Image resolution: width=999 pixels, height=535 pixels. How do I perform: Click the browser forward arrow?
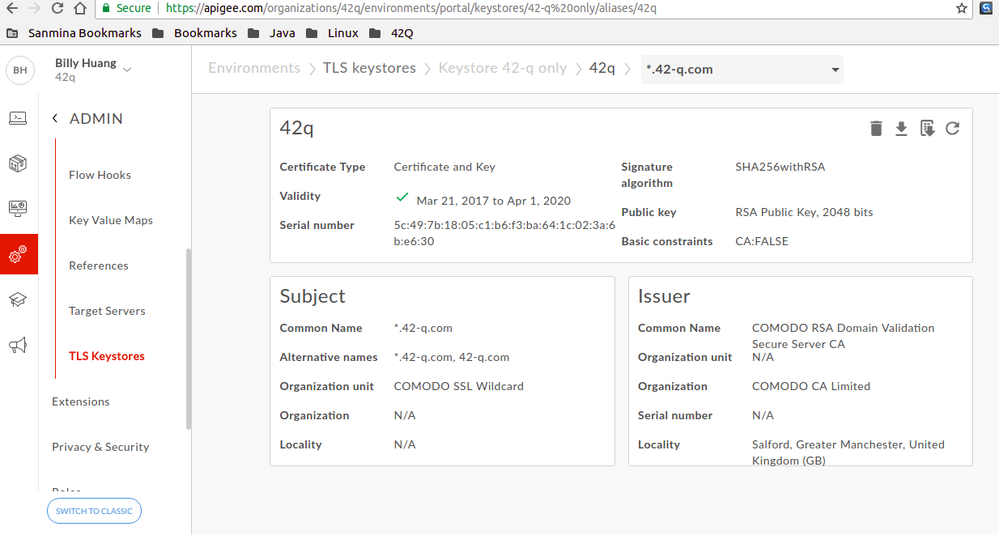click(x=35, y=8)
